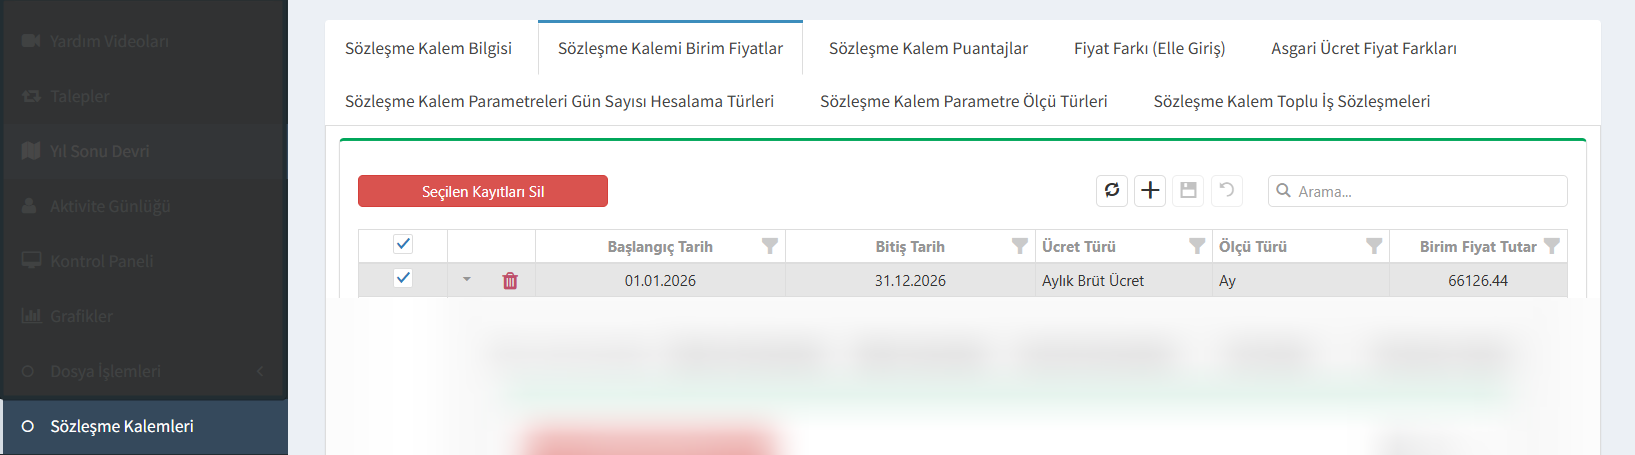Image resolution: width=1635 pixels, height=455 pixels.
Task: Open Fiyat Farkı (Elle Giriş) tab
Action: [1149, 48]
